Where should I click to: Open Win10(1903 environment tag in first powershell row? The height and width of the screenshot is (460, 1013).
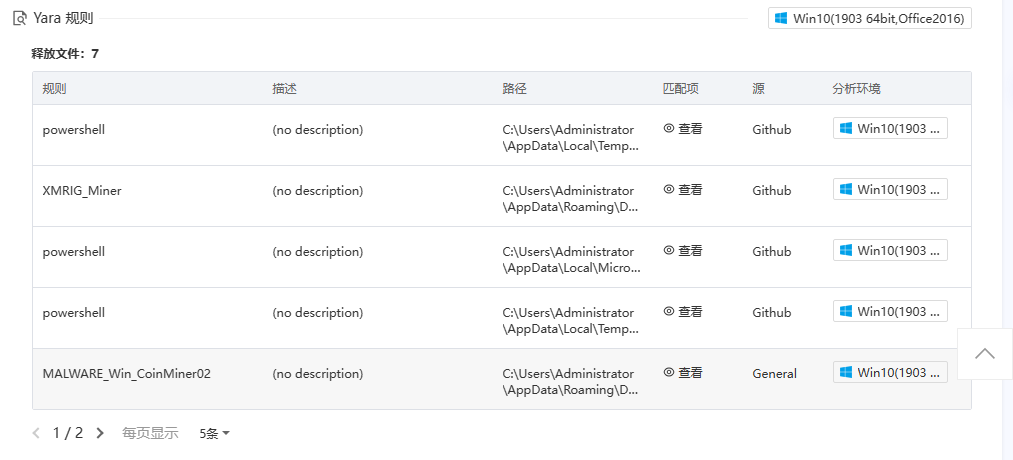tap(890, 128)
